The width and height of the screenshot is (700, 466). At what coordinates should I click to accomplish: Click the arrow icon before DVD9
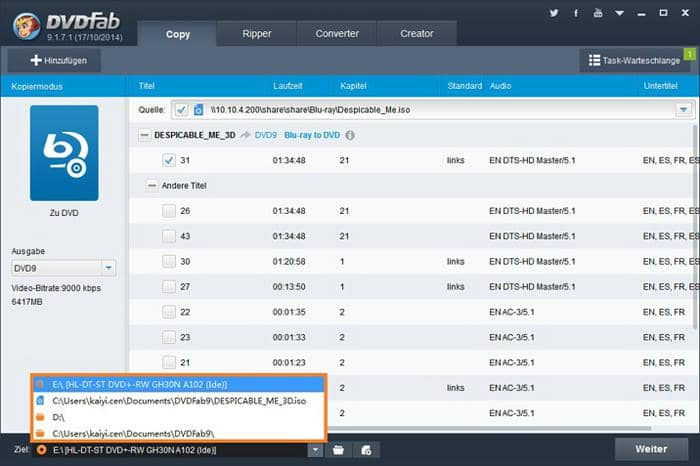pyautogui.click(x=245, y=135)
